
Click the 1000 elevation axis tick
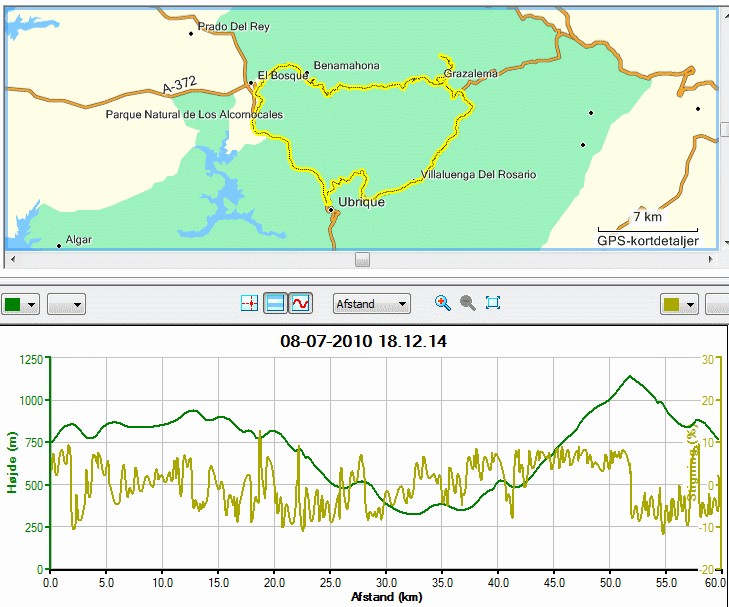click(31, 401)
